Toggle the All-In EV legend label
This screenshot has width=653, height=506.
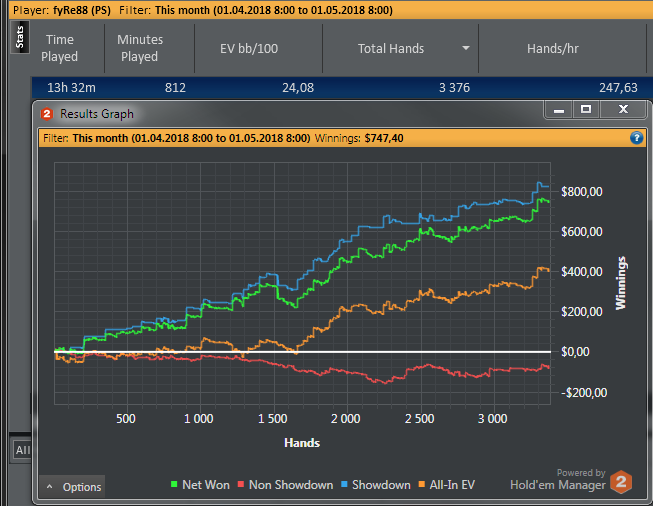point(452,485)
